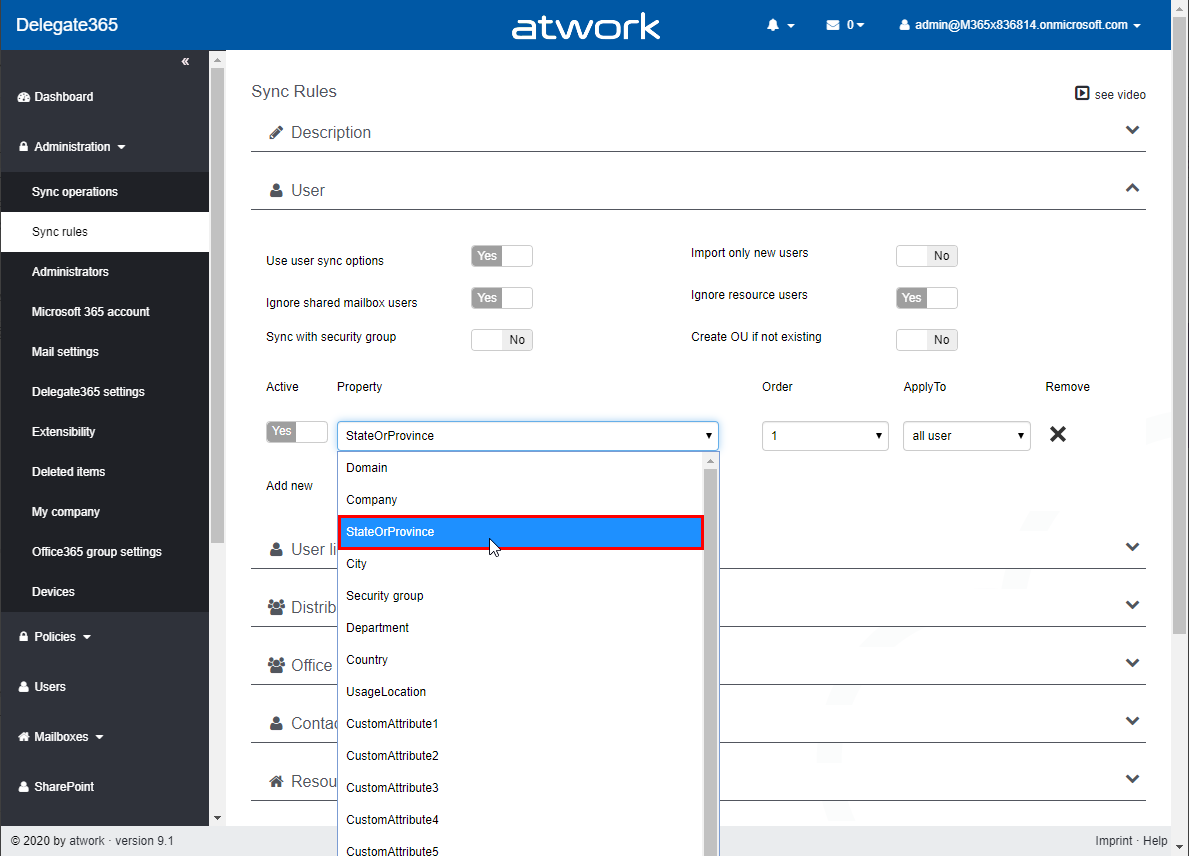Open the mail envelope icon in header
The width and height of the screenshot is (1189, 856).
click(833, 25)
